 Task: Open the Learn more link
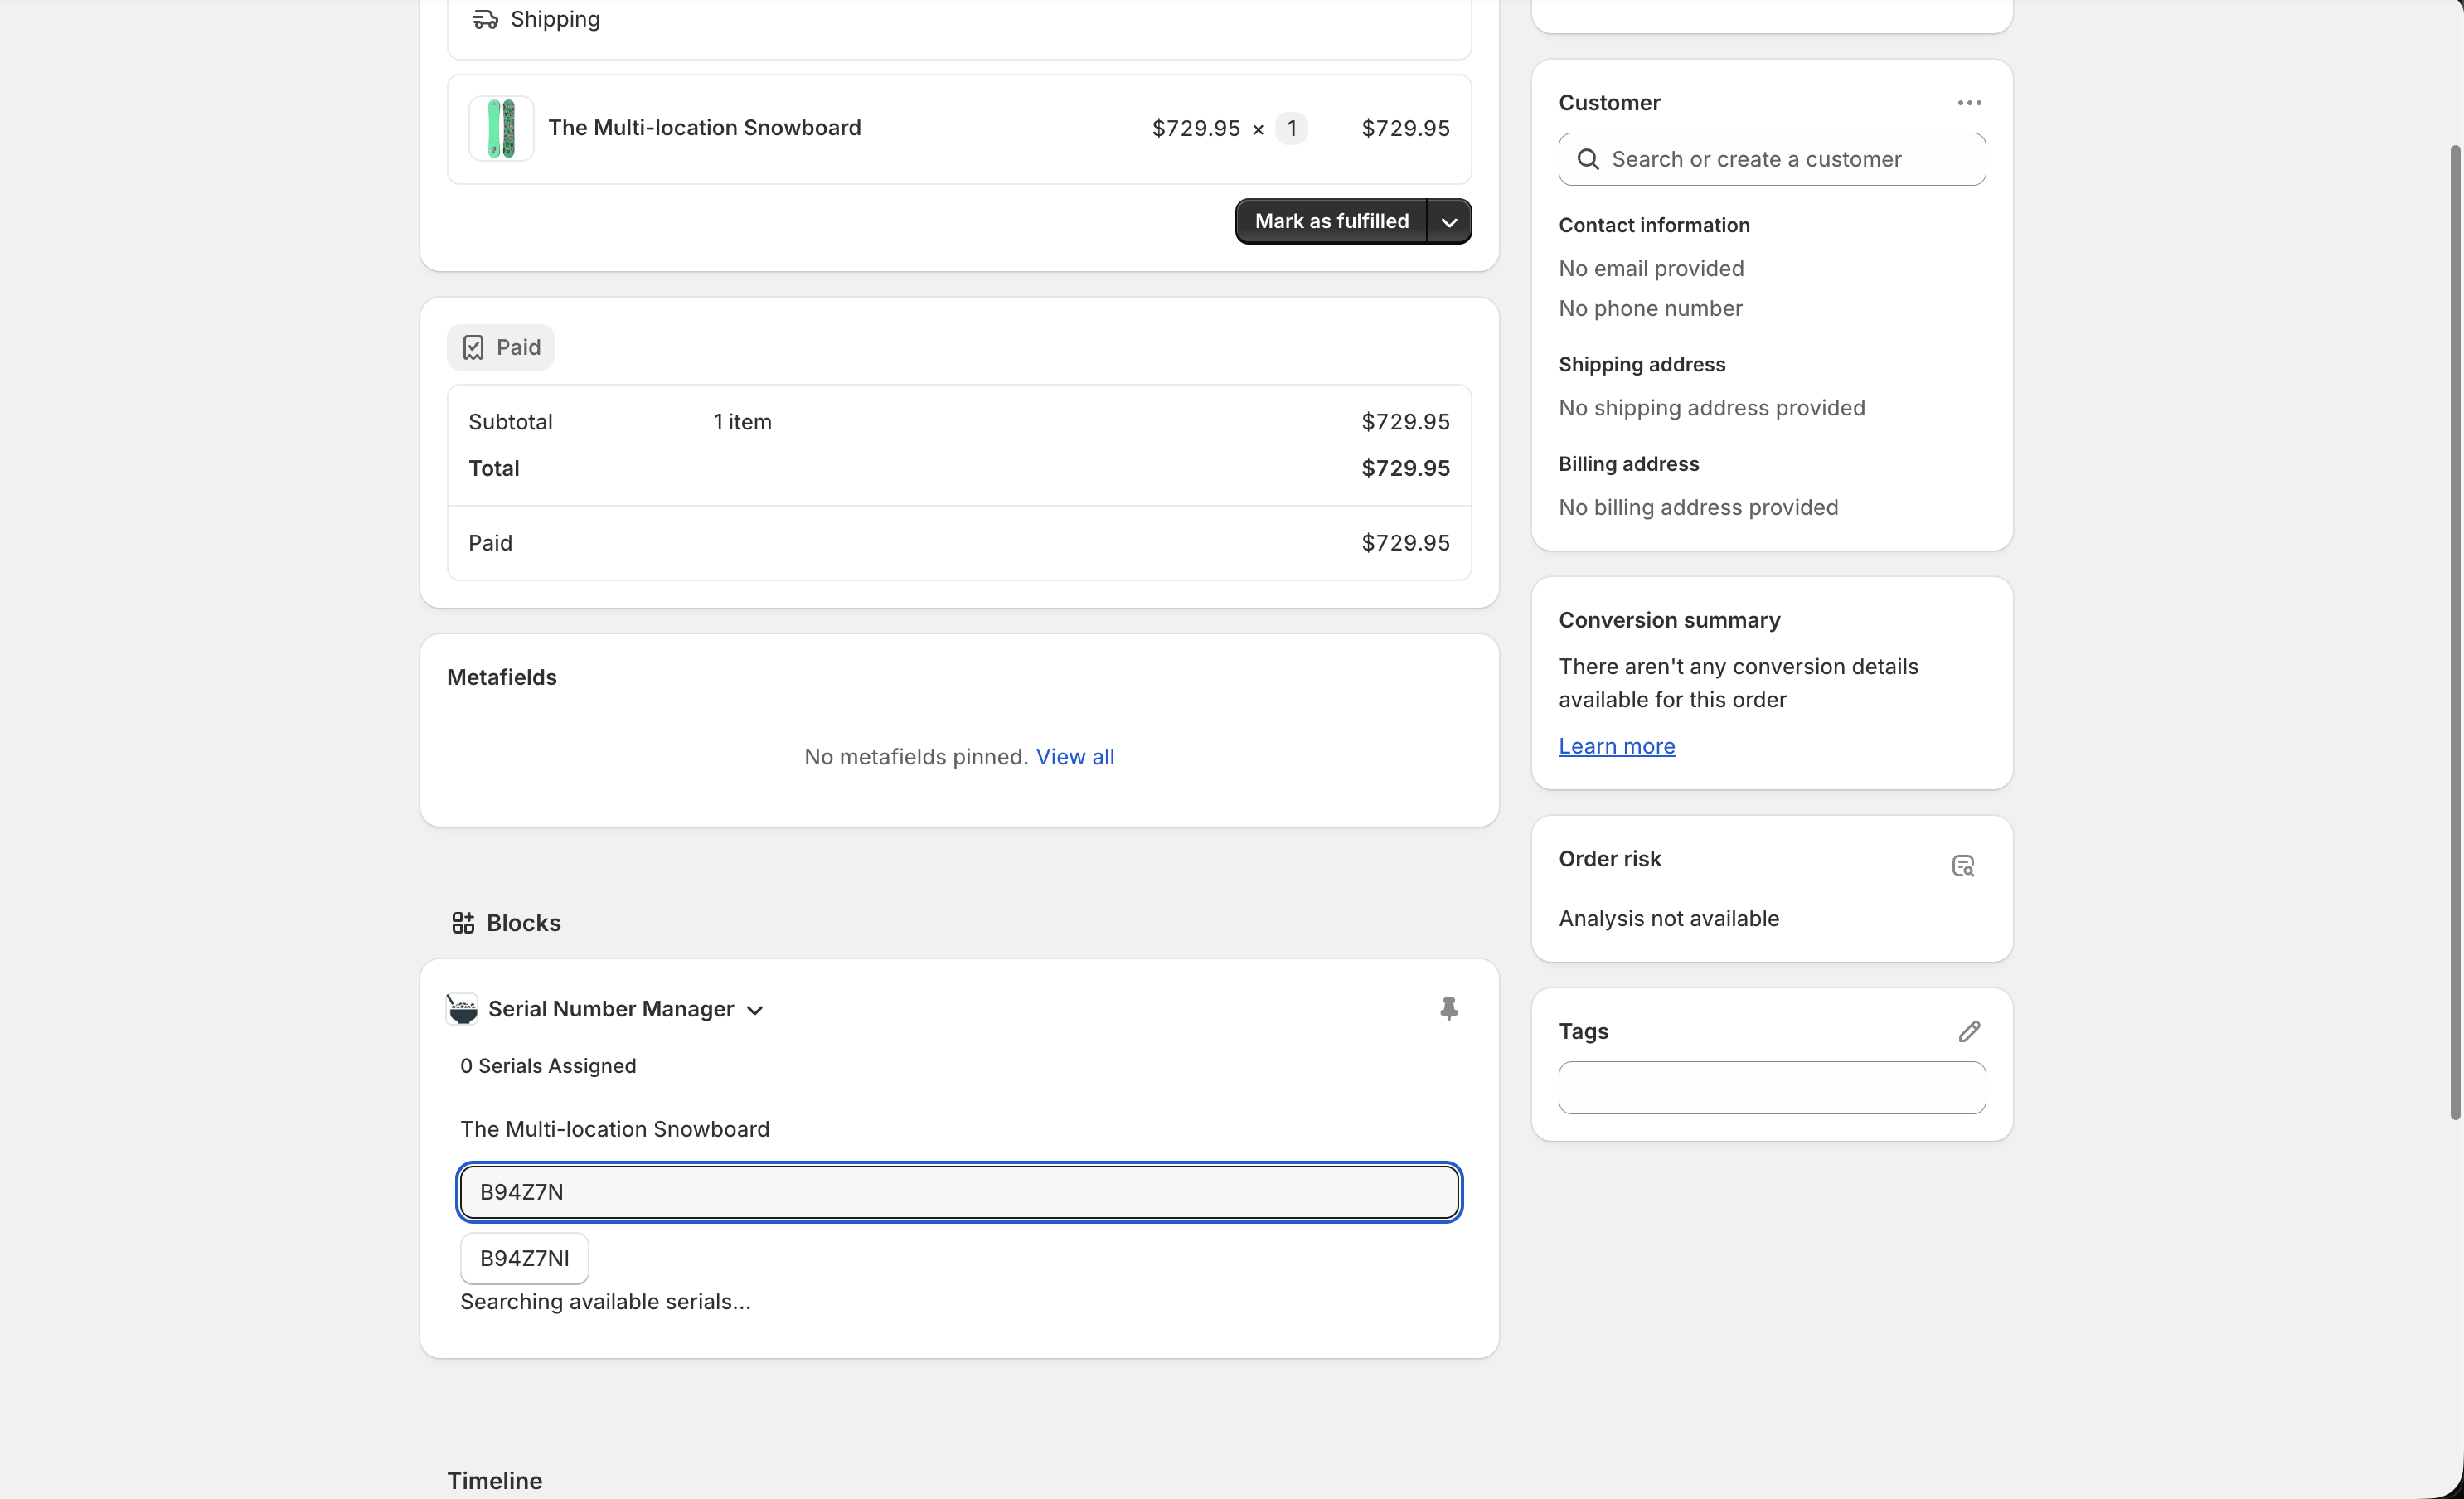click(1616, 746)
